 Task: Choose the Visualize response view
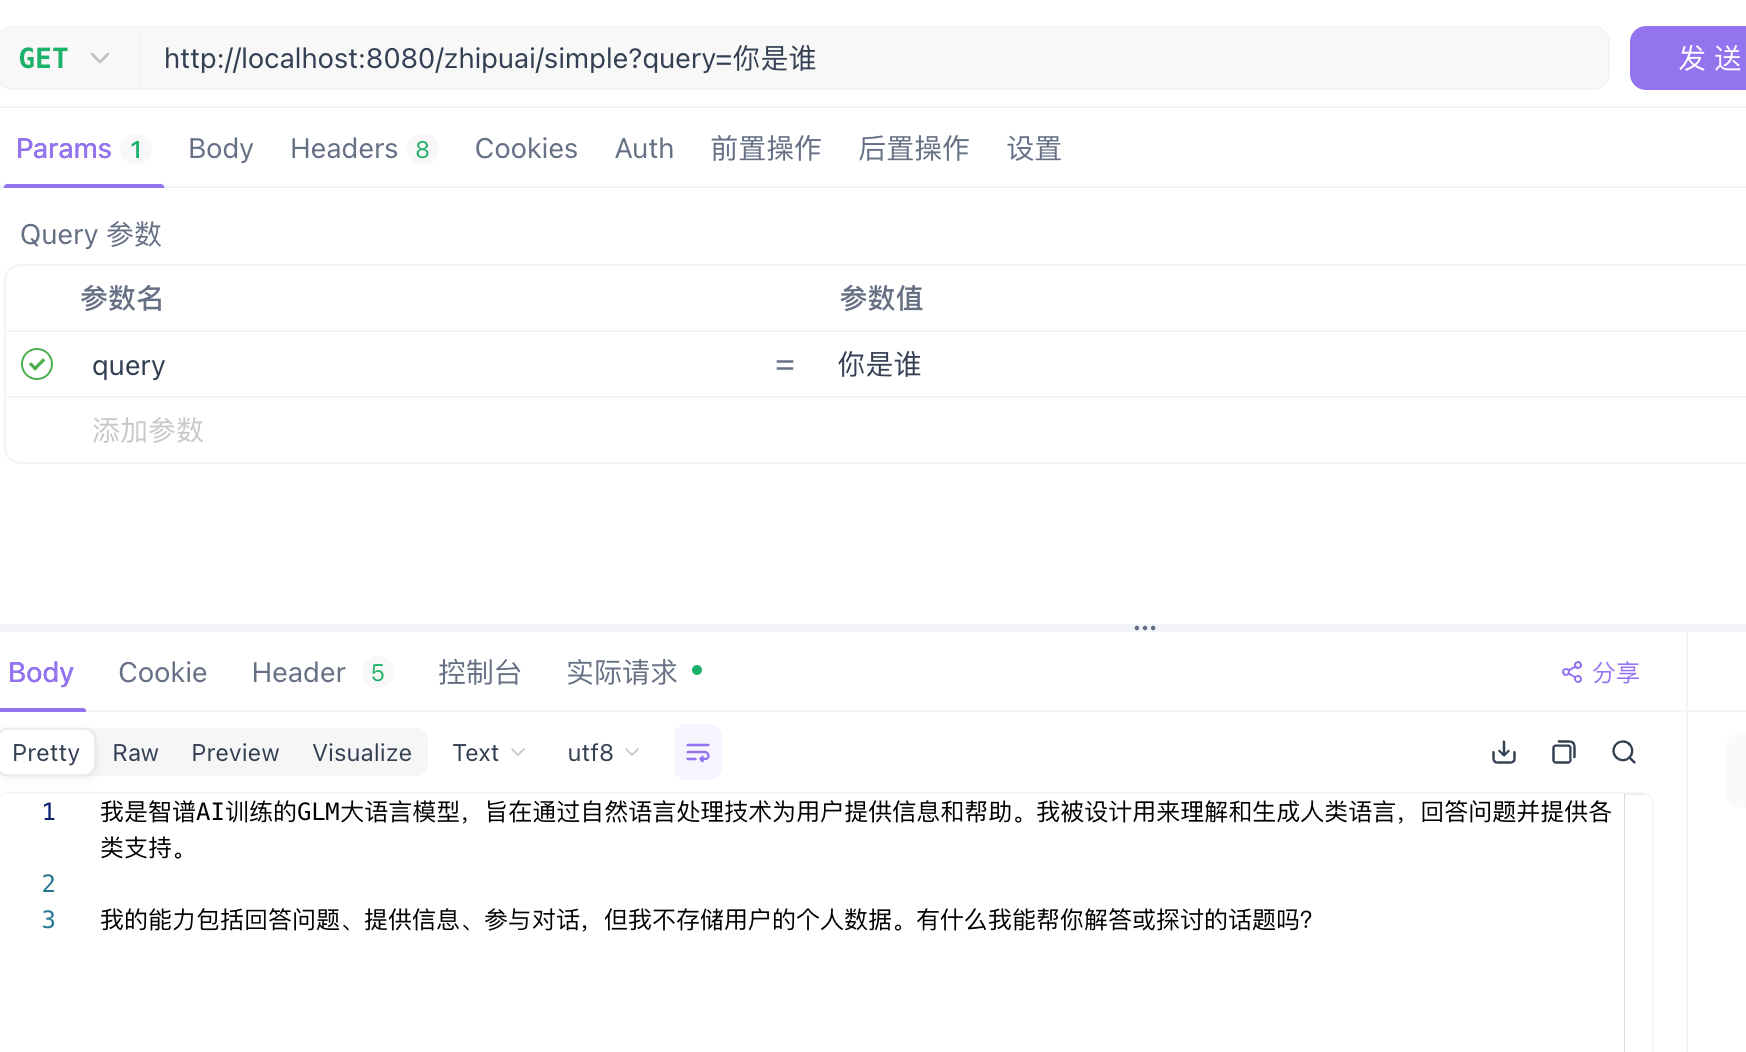point(361,753)
